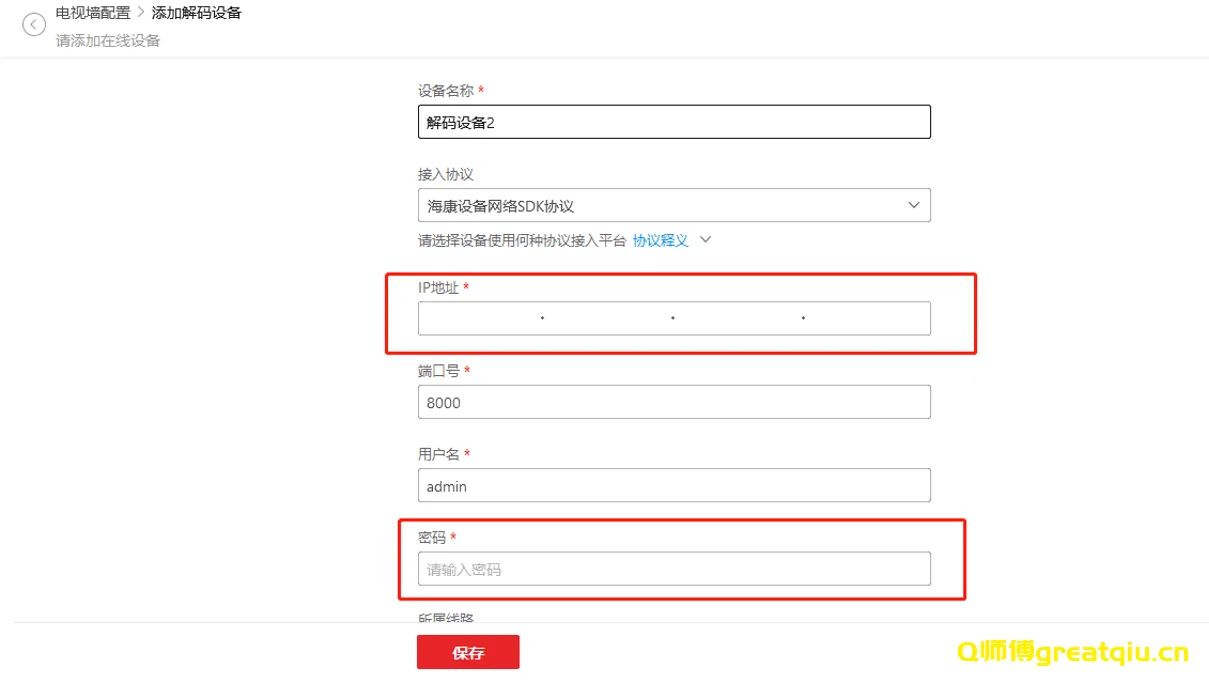Expand the chevron next to 协议释义
Viewport: 1209px width, 681px height.
coord(705,240)
